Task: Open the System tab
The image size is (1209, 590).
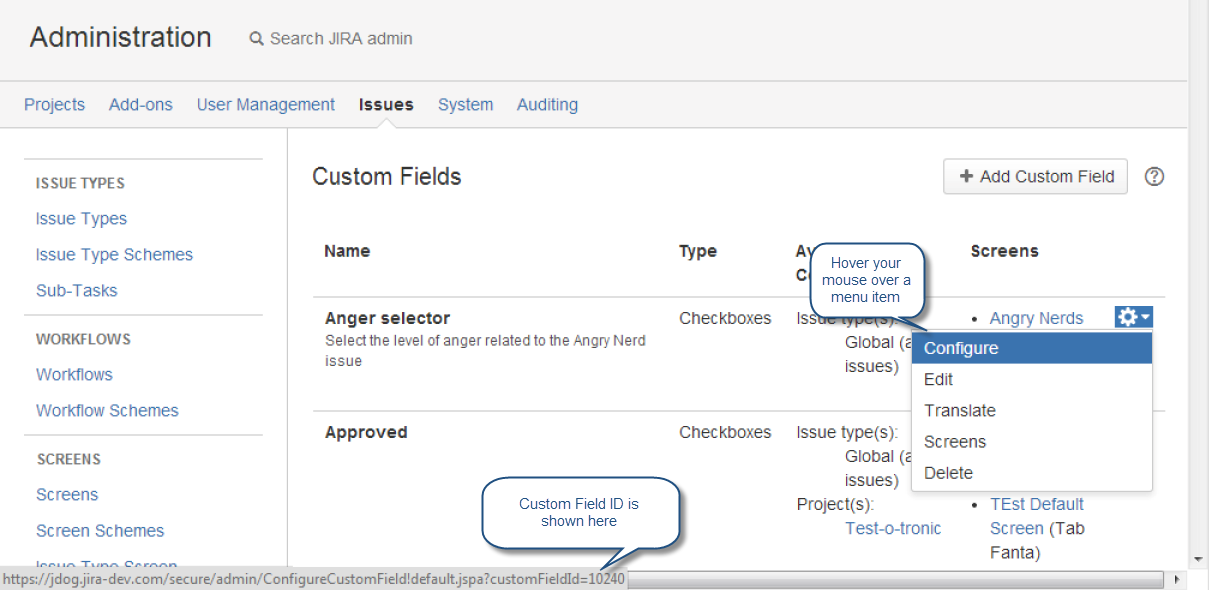Action: point(465,104)
